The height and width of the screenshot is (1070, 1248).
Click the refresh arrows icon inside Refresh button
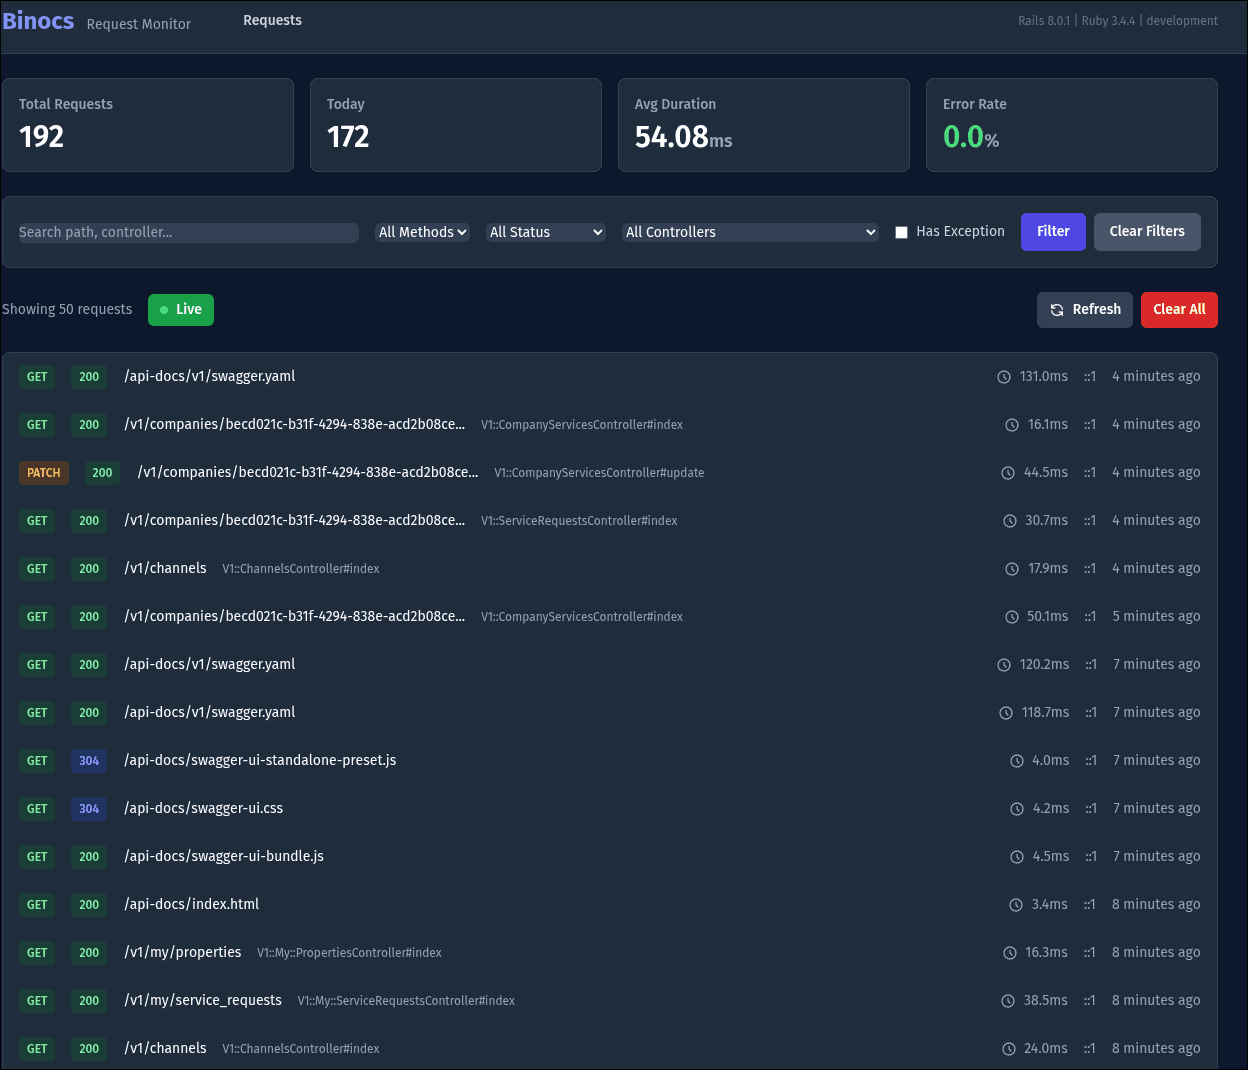click(x=1056, y=310)
